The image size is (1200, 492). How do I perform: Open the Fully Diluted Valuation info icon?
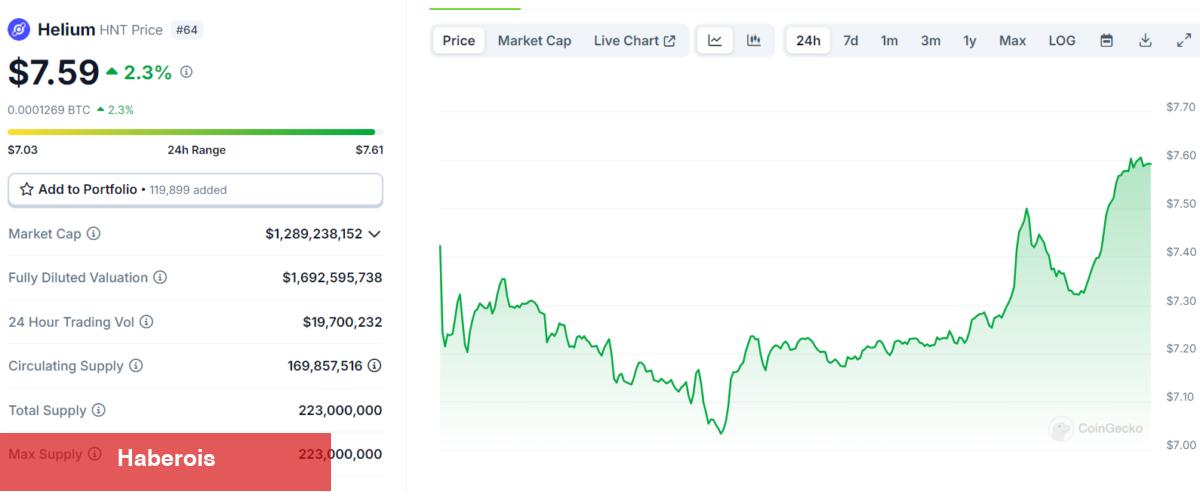pyautogui.click(x=160, y=278)
